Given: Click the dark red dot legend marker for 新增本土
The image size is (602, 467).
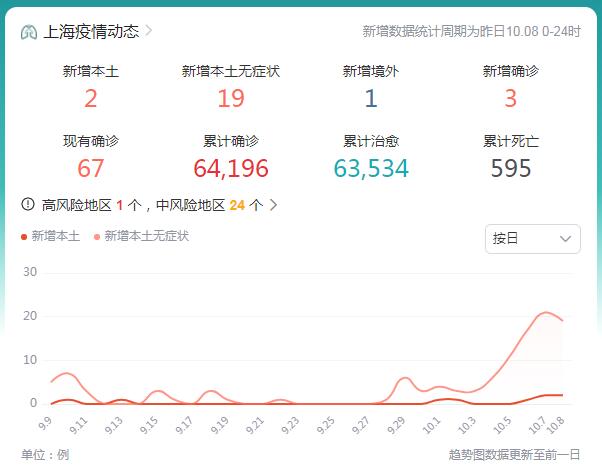Looking at the screenshot, I should click(24, 237).
